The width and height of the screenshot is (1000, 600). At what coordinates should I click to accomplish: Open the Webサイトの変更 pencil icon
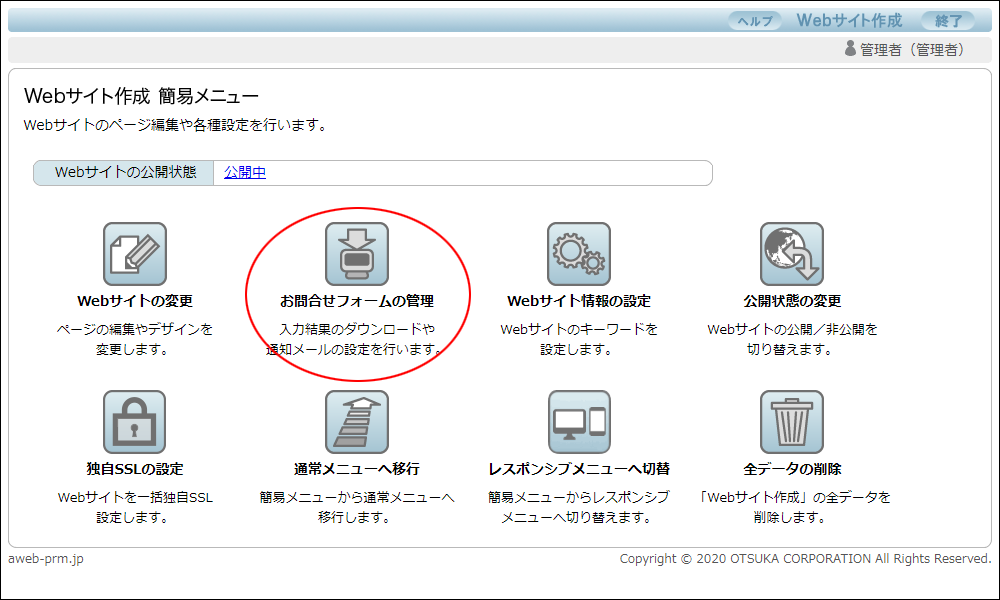(134, 253)
